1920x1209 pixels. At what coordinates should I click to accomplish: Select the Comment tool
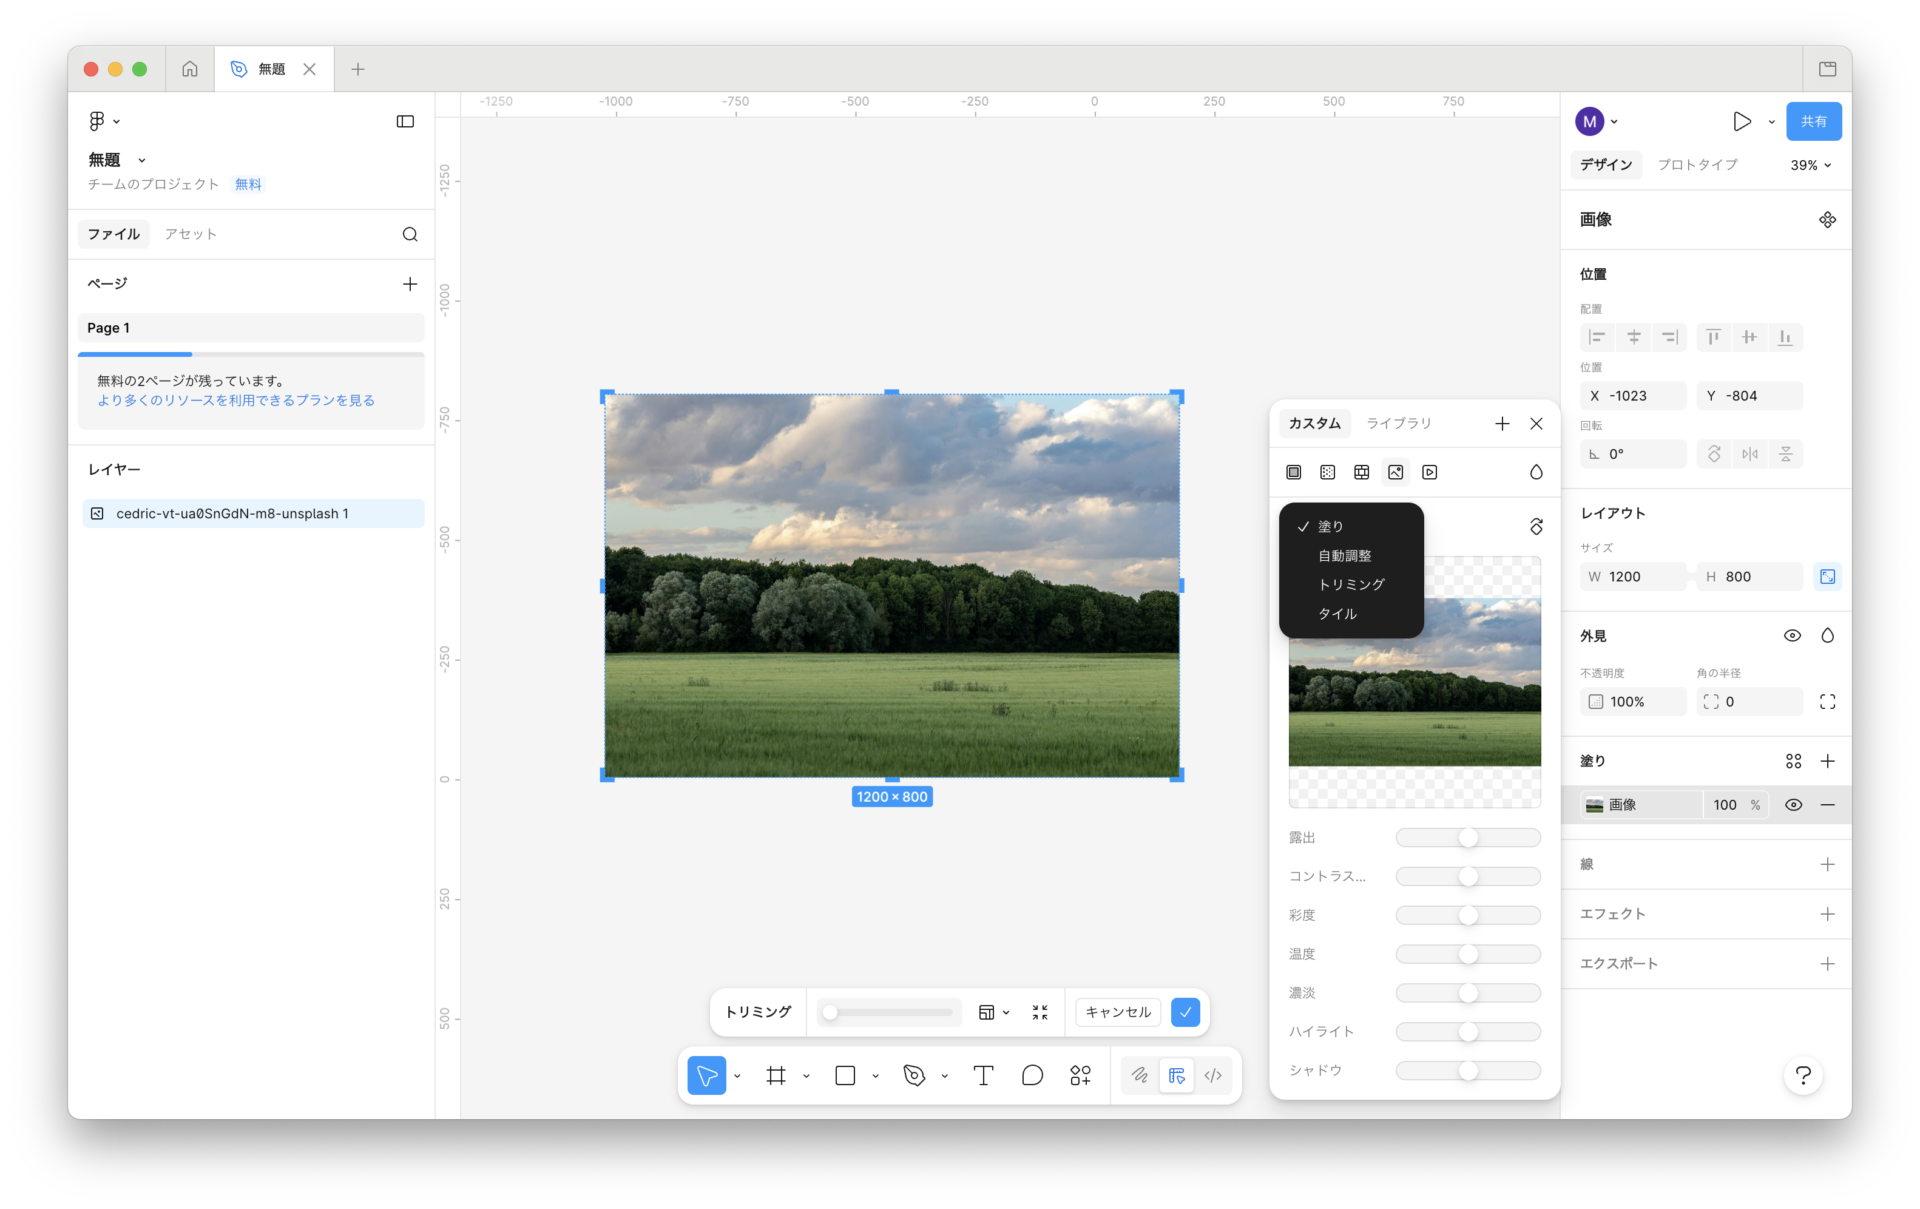1032,1075
